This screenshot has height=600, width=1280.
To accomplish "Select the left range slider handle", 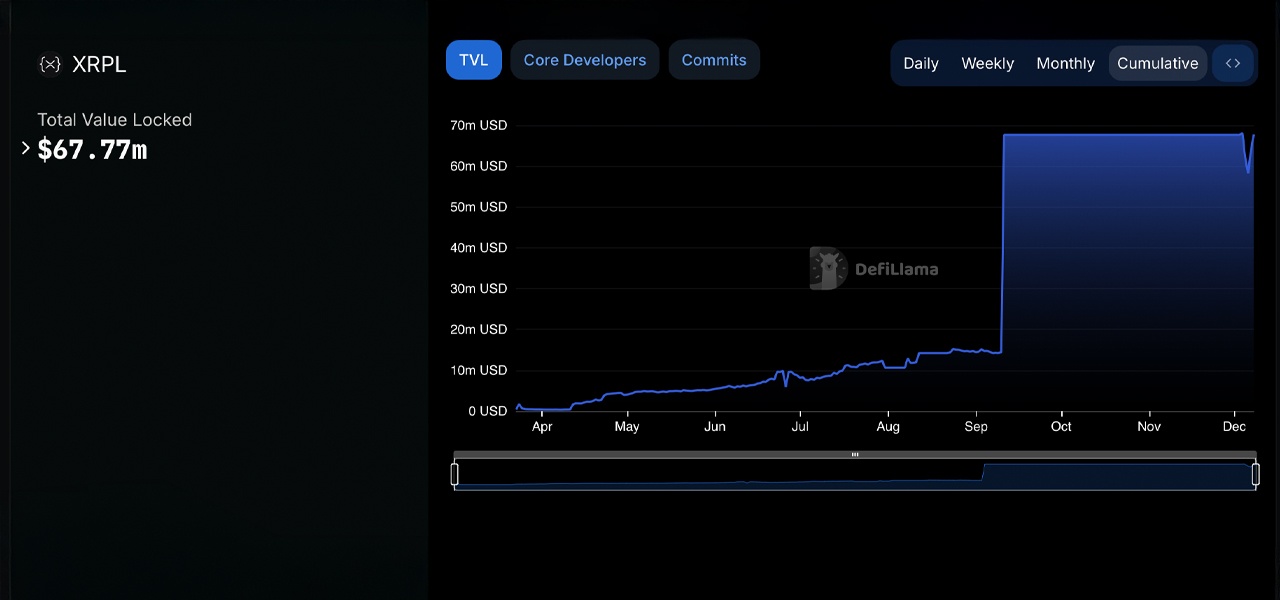I will click(x=455, y=474).
